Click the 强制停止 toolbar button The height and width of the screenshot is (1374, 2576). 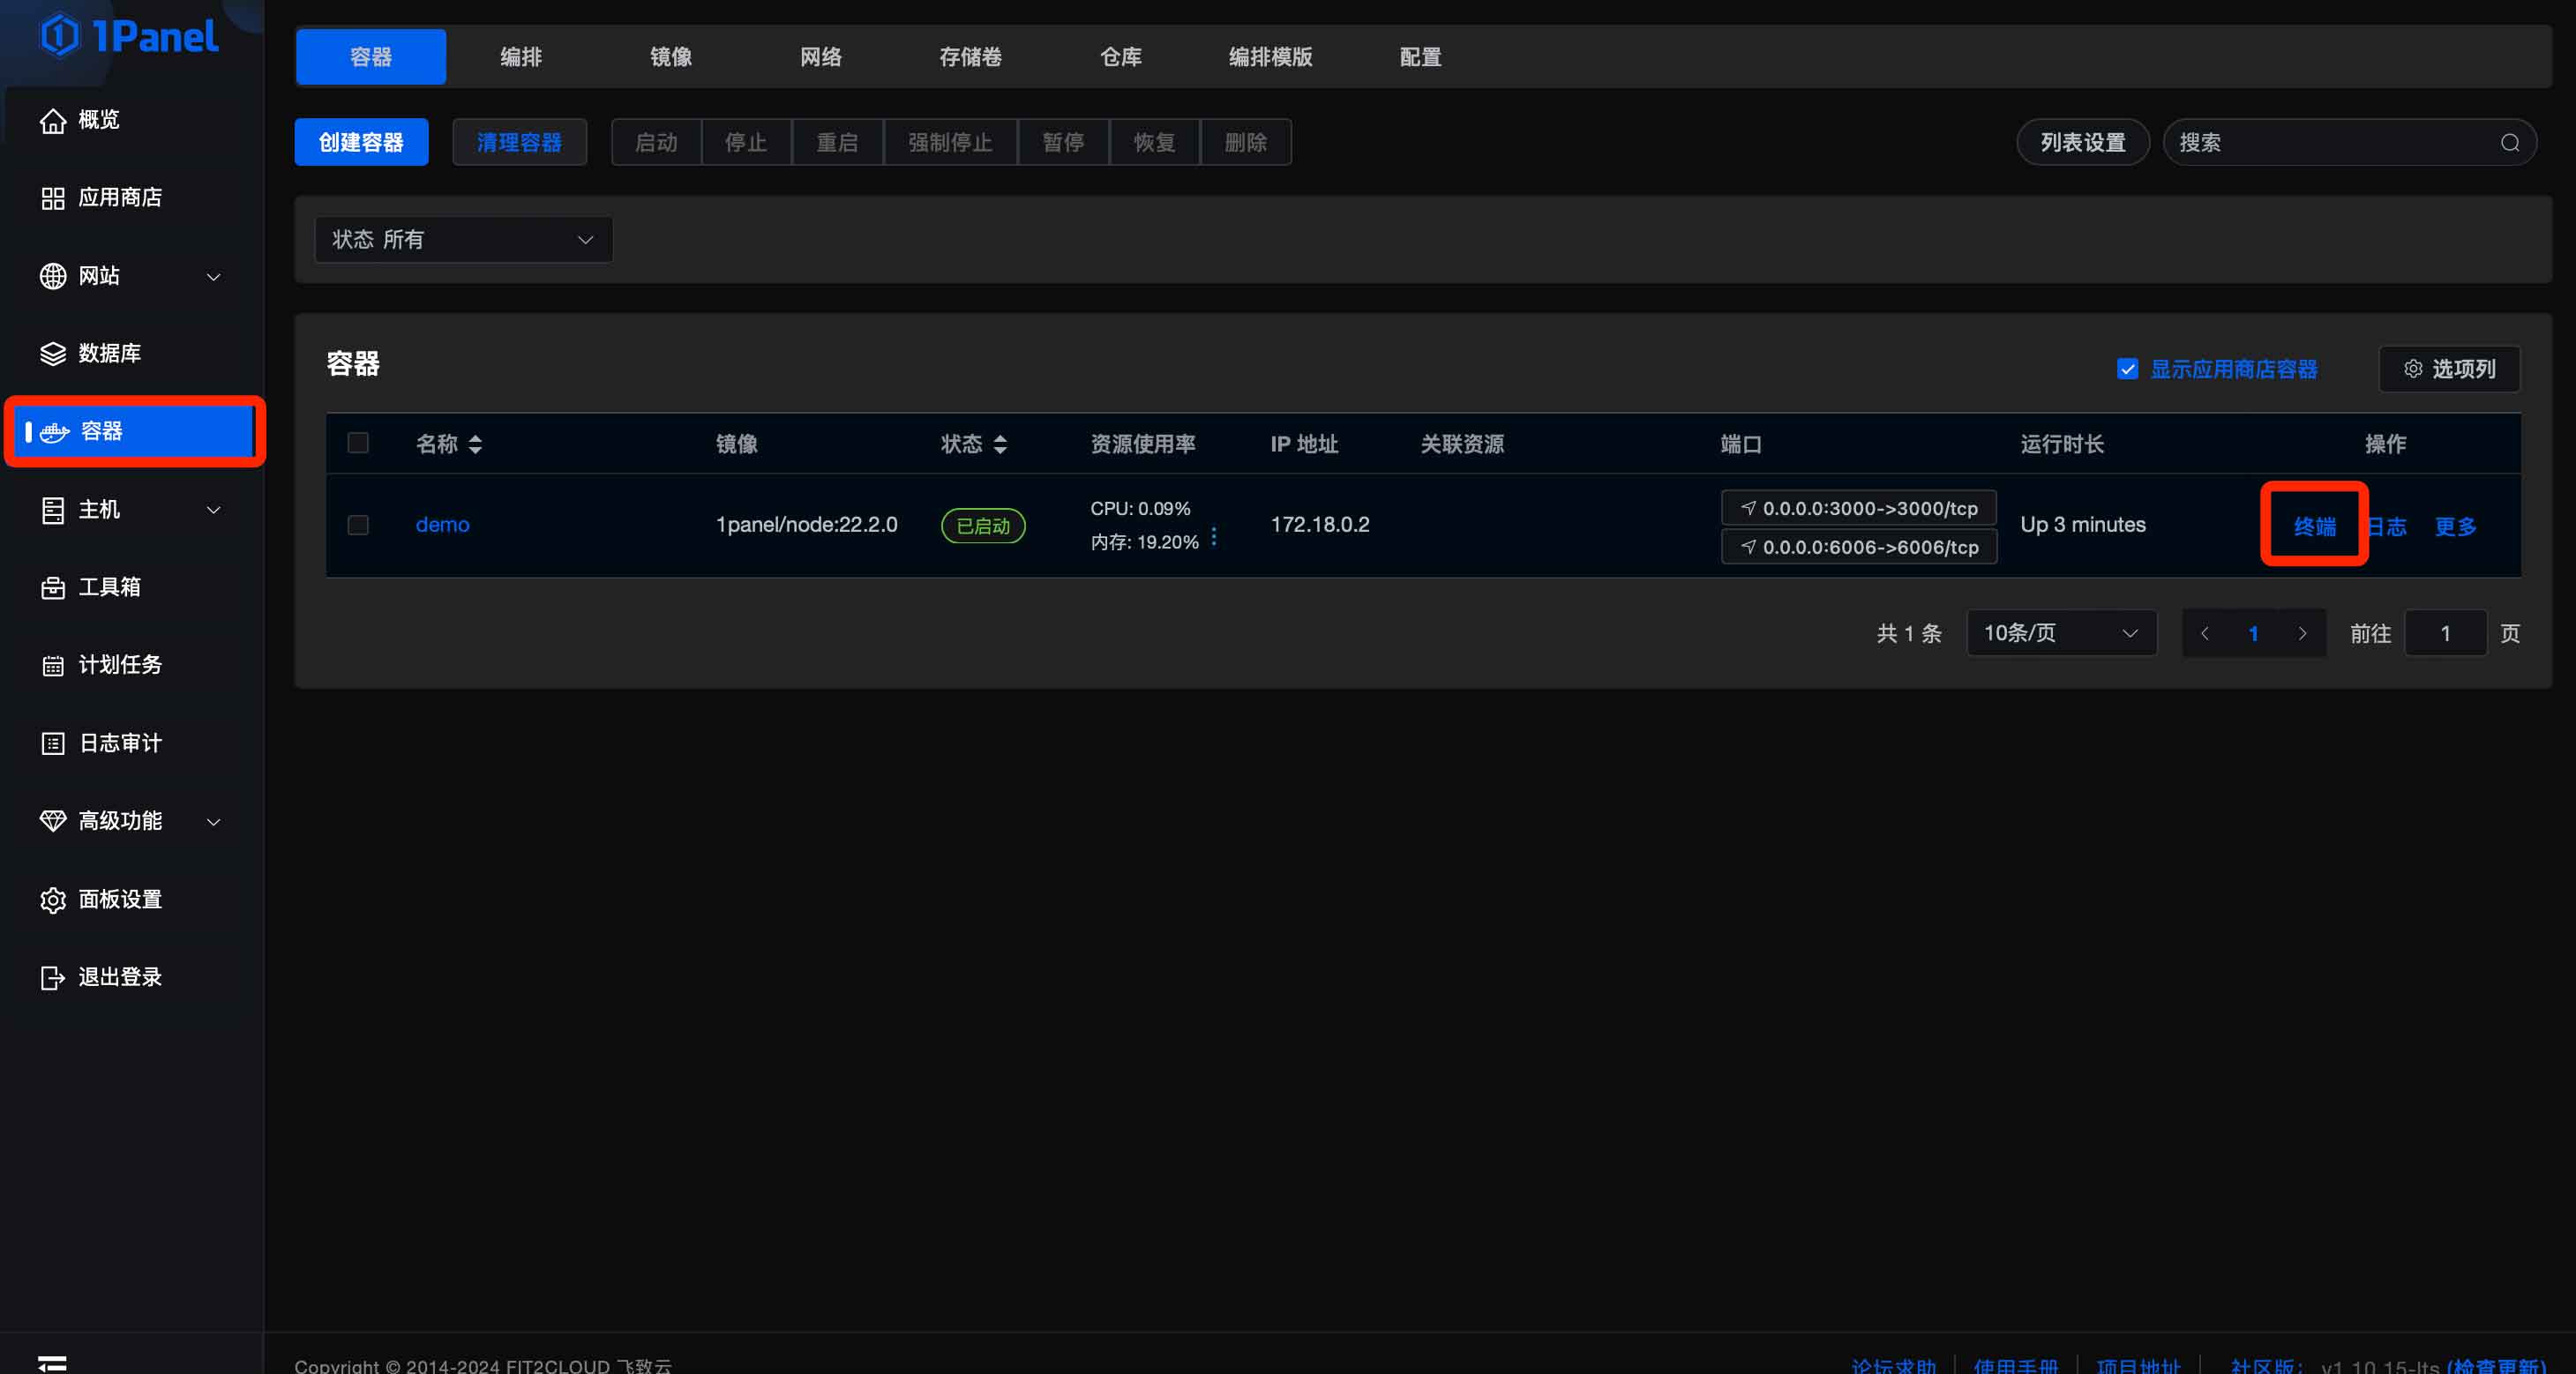(x=950, y=142)
